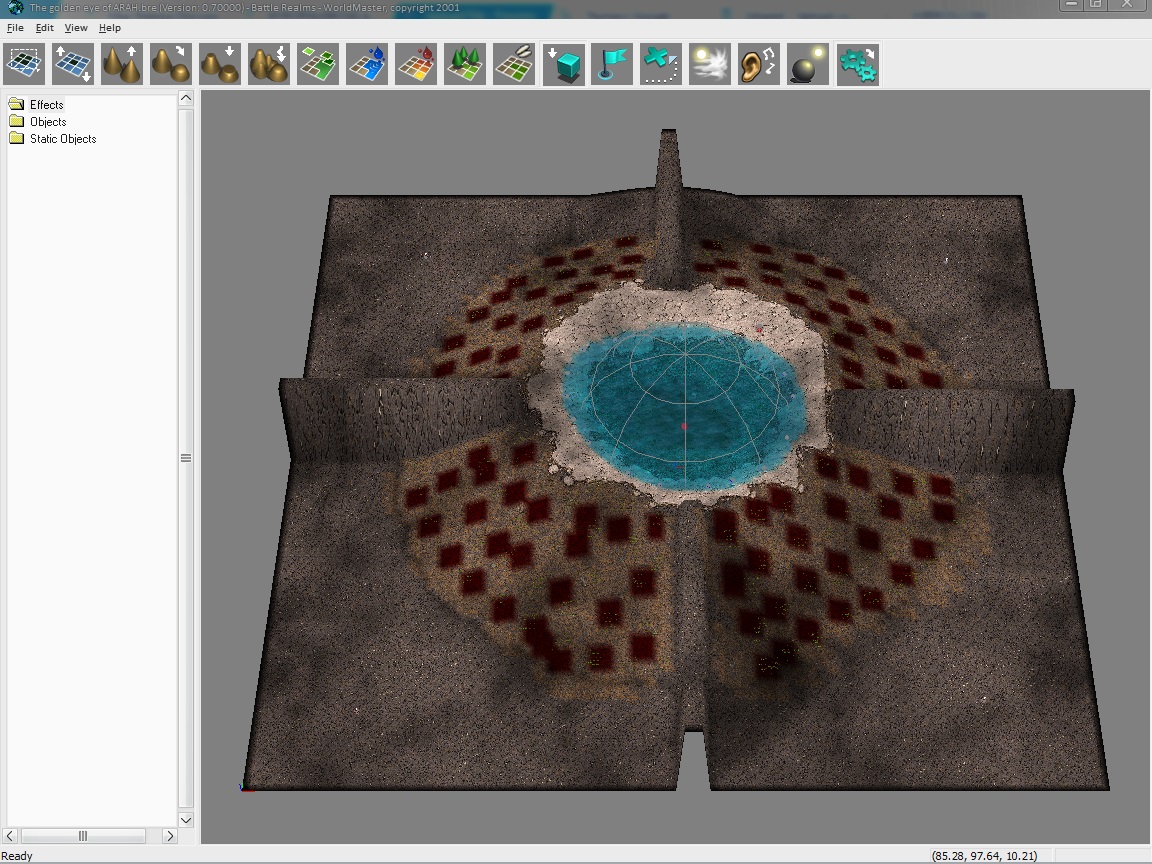Open the gears settings tool

point(857,64)
